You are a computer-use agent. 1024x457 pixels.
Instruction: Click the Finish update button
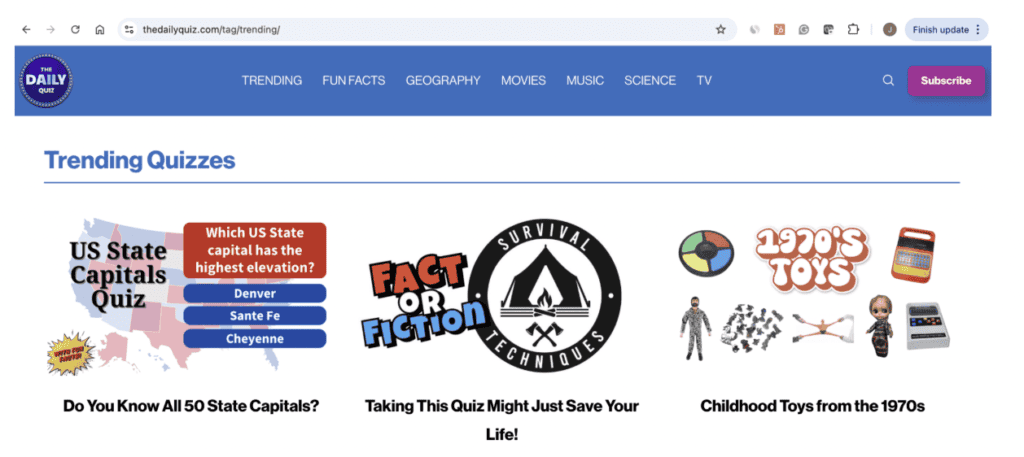[946, 29]
